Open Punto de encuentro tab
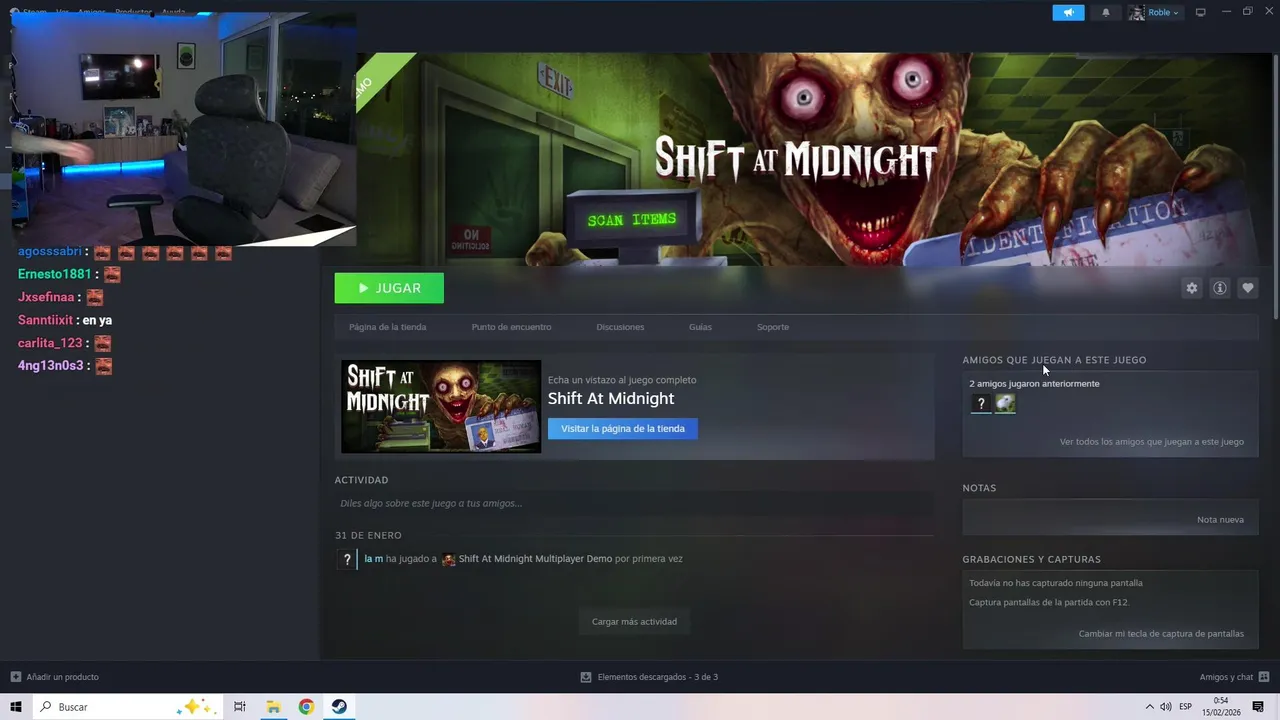1280x720 pixels. (511, 327)
